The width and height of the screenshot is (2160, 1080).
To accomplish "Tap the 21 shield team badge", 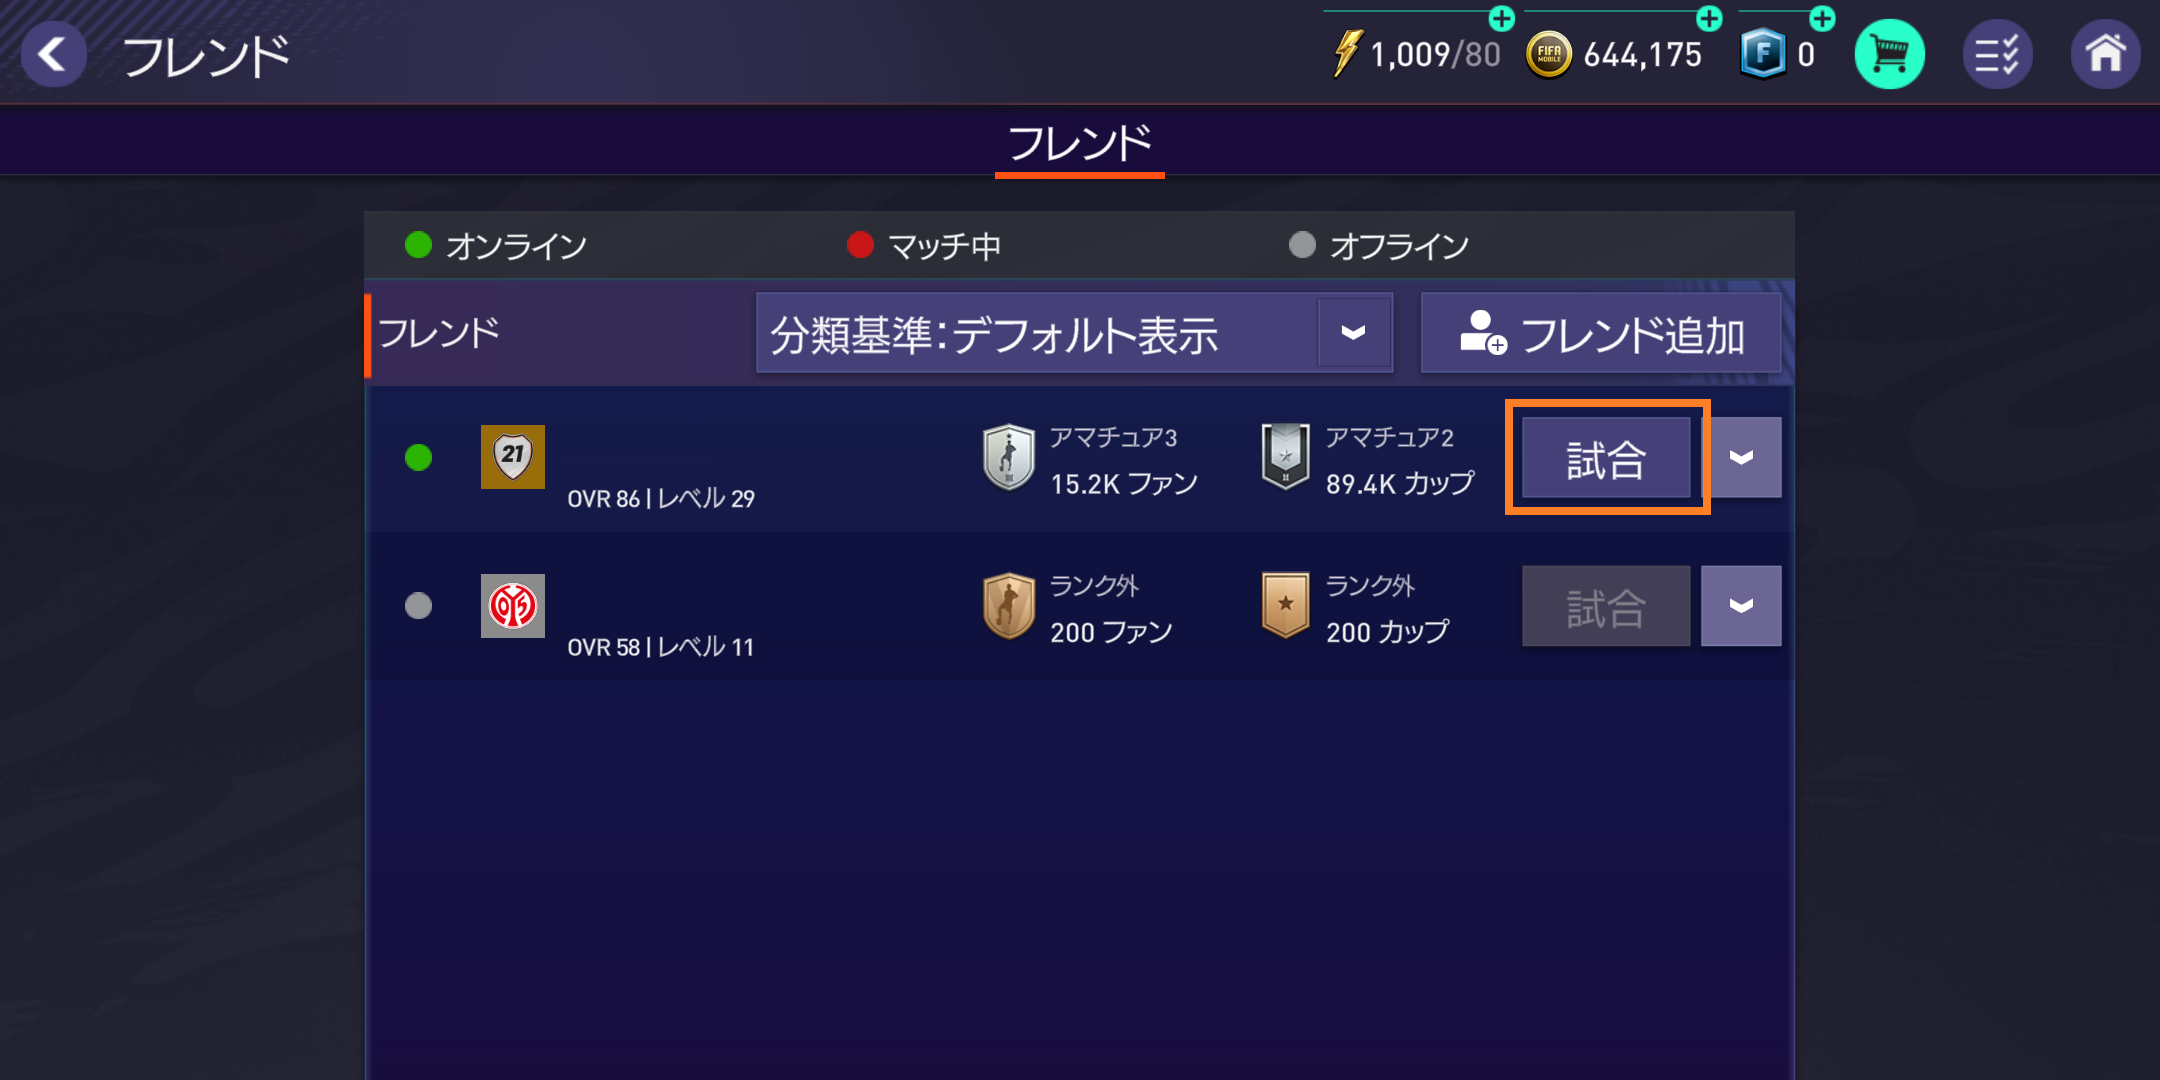I will point(513,457).
